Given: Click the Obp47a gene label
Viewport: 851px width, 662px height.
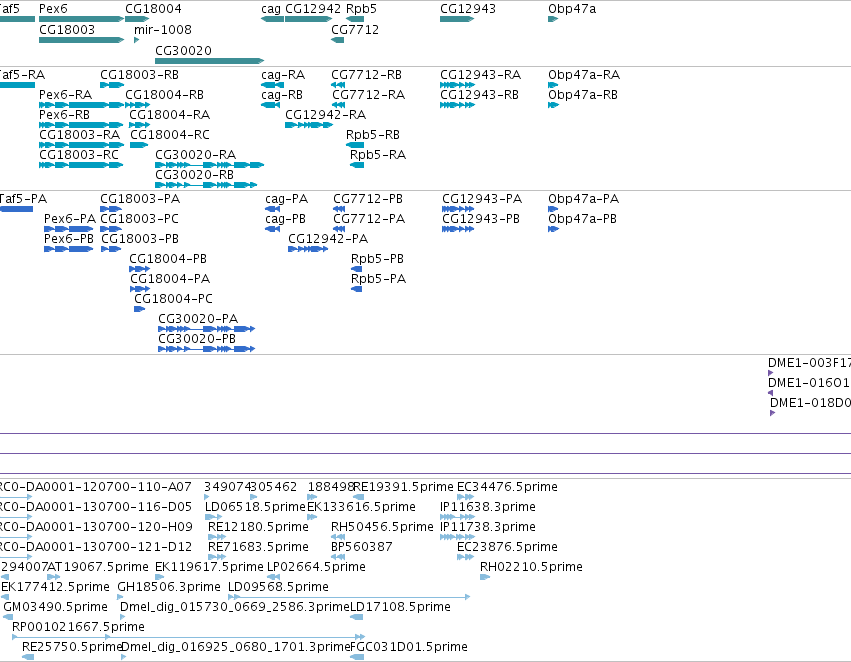Looking at the screenshot, I should tap(572, 9).
